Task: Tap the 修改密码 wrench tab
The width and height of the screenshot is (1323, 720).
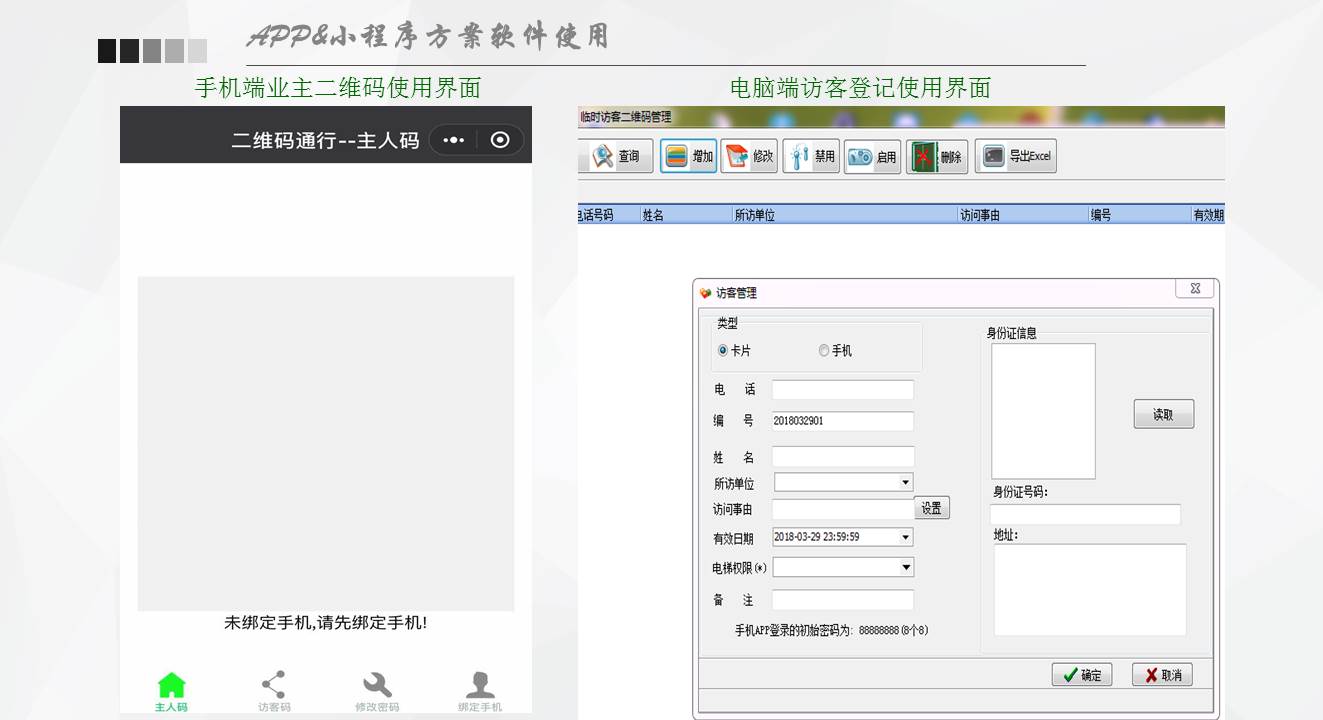Action: pyautogui.click(x=377, y=691)
